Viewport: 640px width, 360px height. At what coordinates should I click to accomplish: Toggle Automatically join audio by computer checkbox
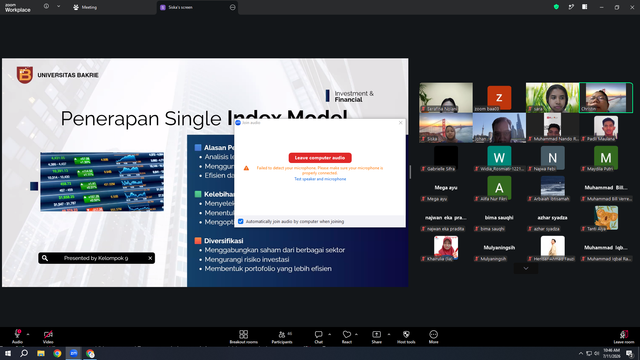coord(241,221)
